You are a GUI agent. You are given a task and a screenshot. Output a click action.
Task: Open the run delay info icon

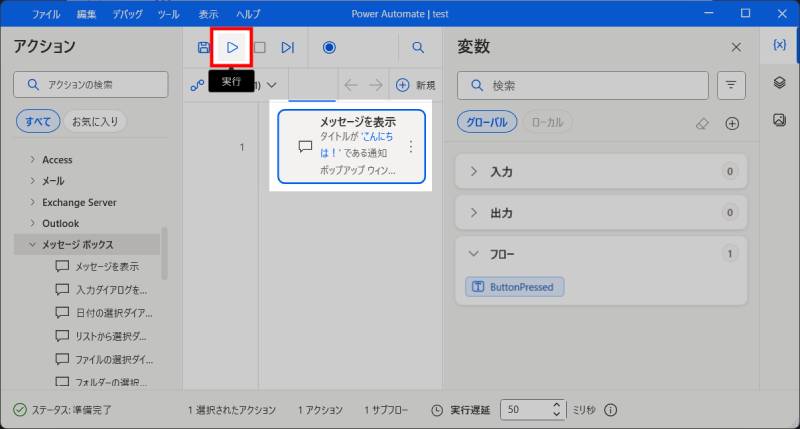pos(611,410)
